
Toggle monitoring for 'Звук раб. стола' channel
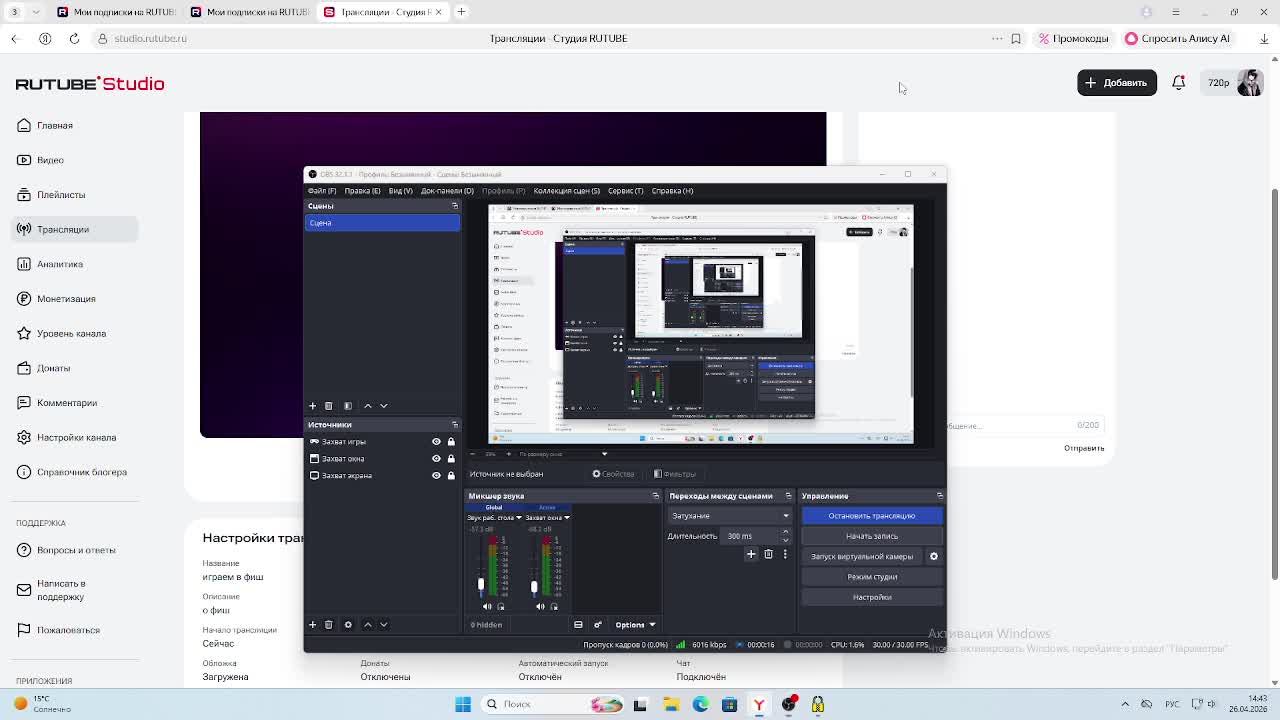501,606
